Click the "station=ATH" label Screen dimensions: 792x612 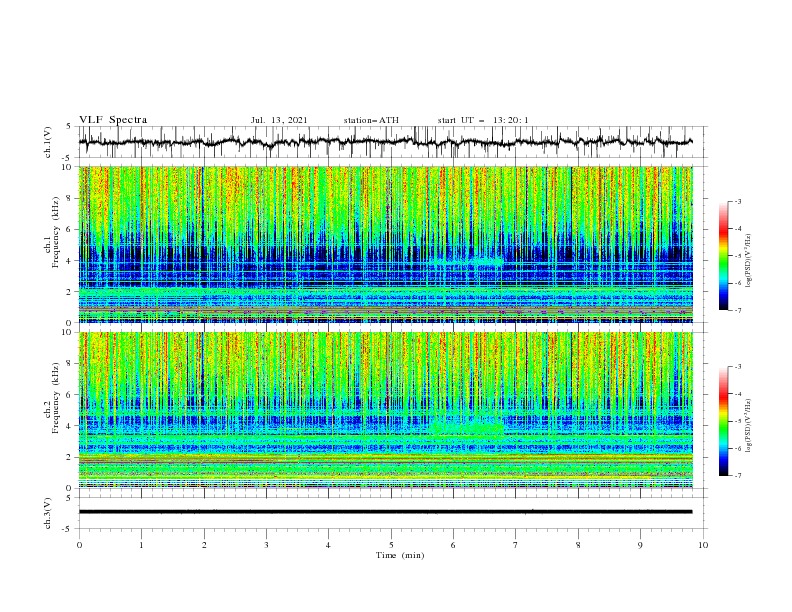coord(371,120)
